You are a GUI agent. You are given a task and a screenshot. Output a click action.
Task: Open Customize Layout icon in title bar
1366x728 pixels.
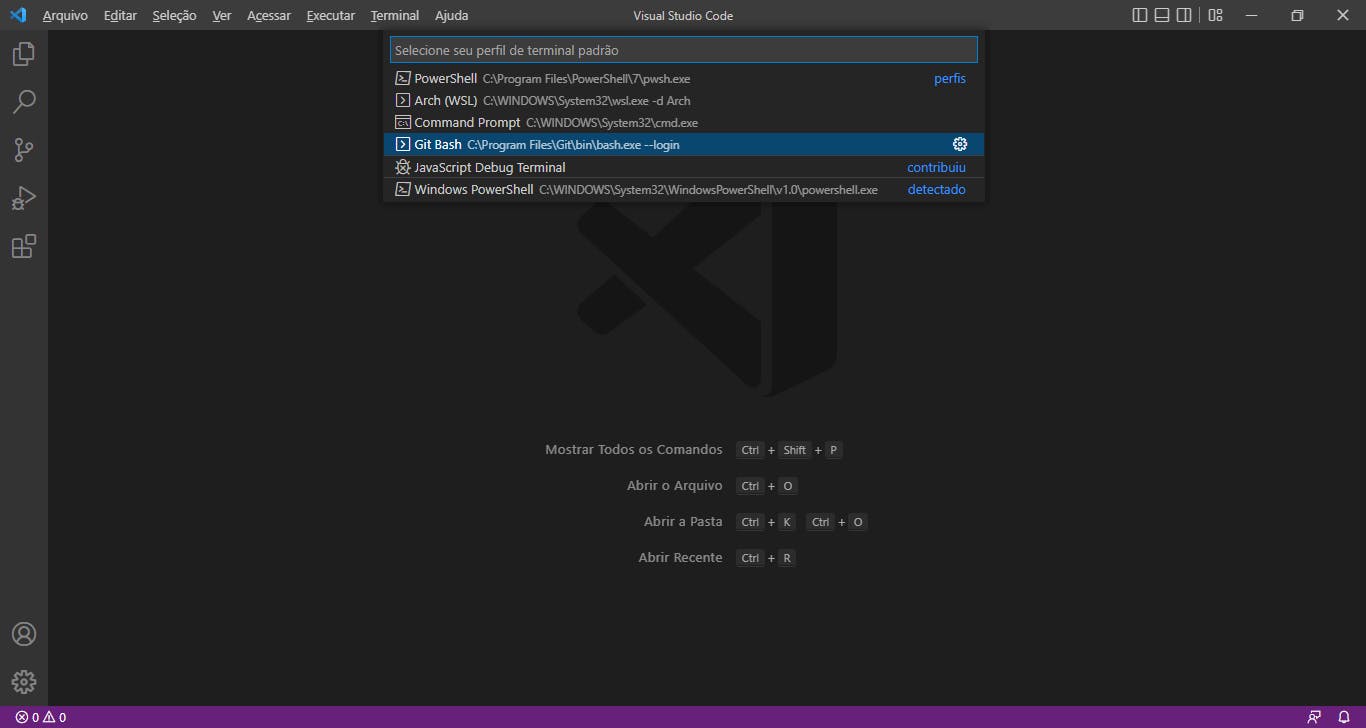pyautogui.click(x=1215, y=15)
